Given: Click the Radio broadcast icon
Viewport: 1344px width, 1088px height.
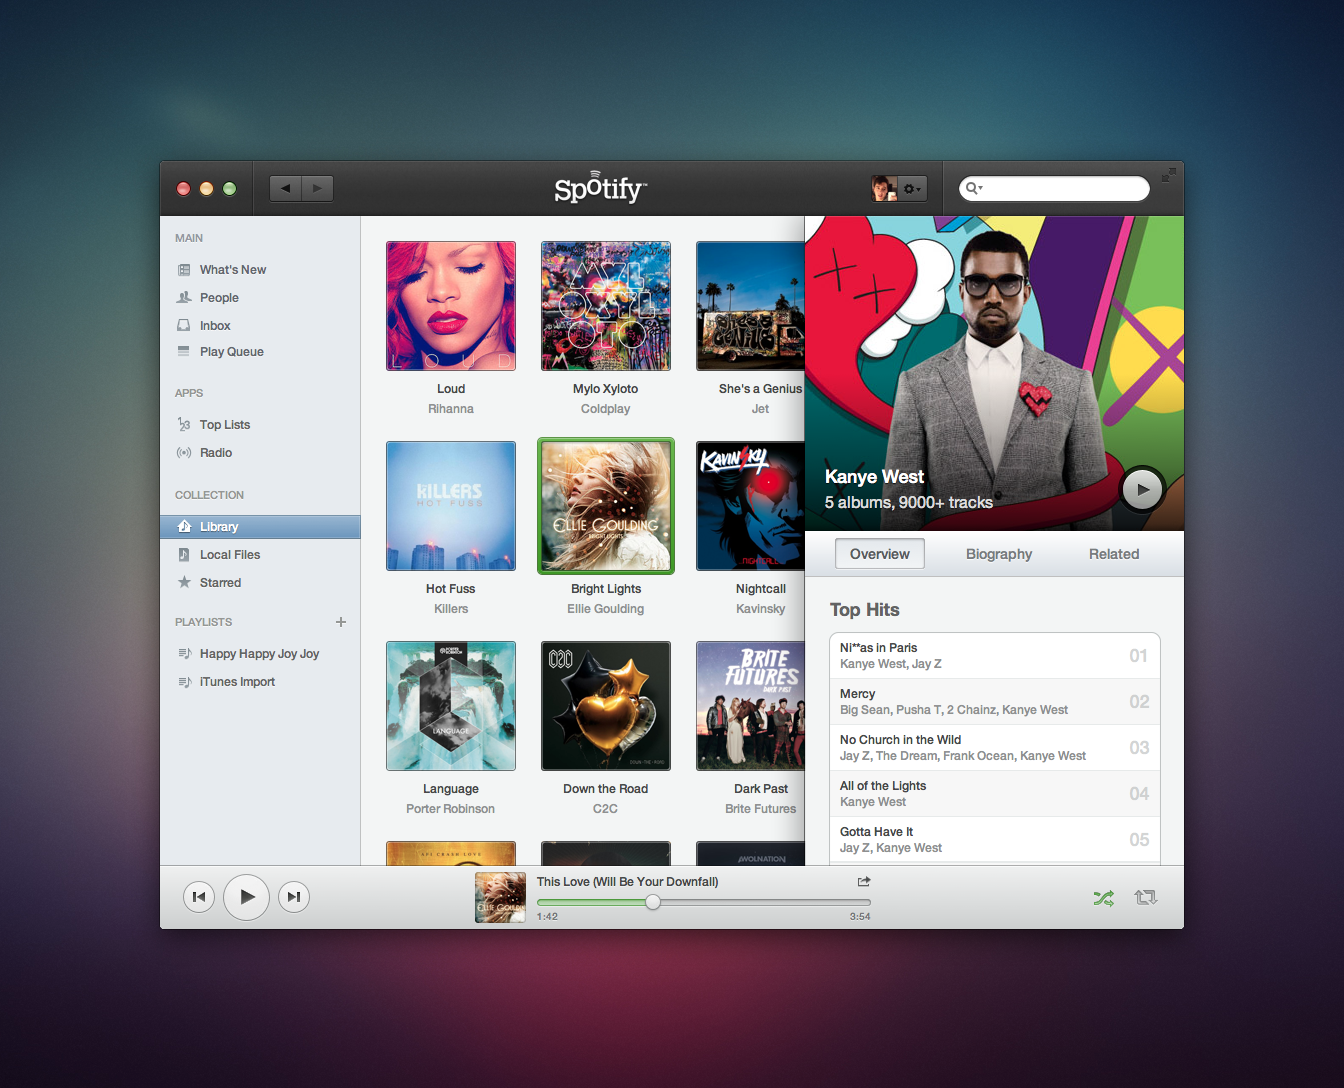Looking at the screenshot, I should click(184, 453).
